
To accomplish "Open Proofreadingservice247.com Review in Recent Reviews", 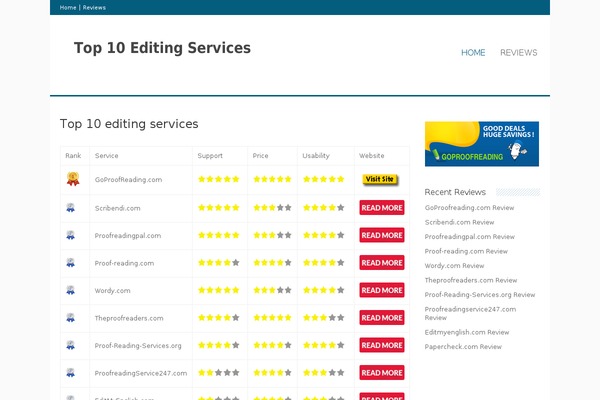I will point(470,313).
